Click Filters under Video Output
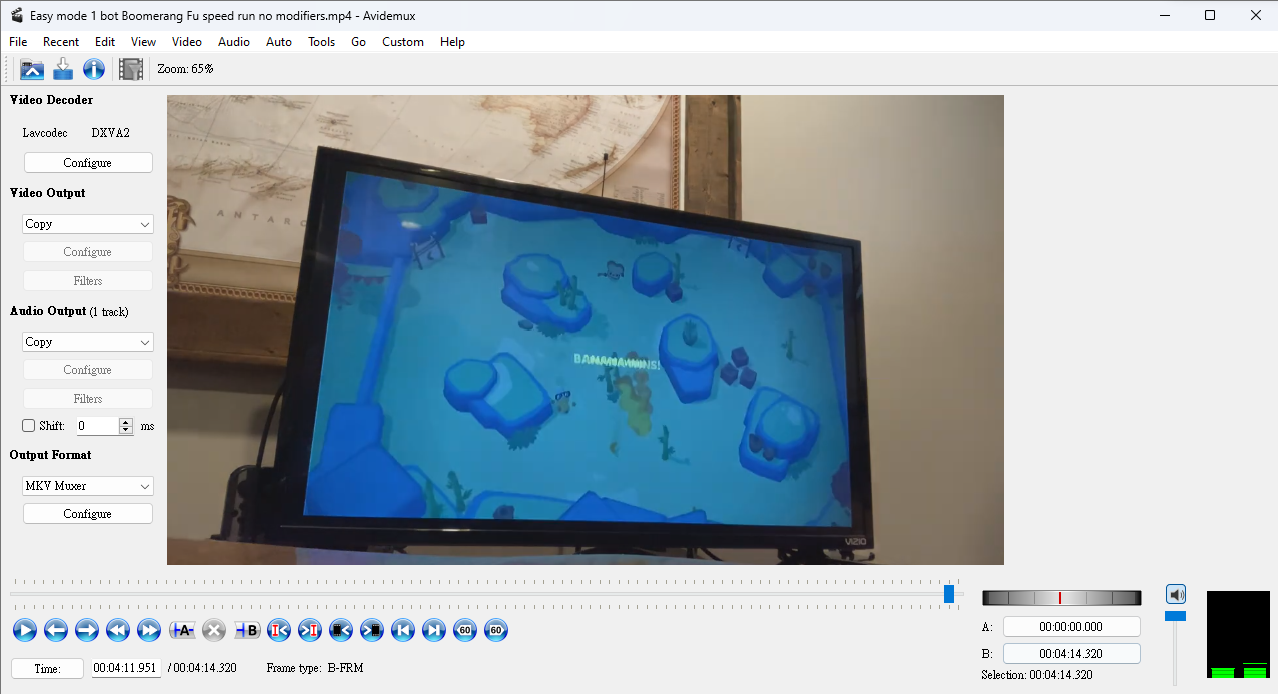1278x694 pixels. click(88, 281)
